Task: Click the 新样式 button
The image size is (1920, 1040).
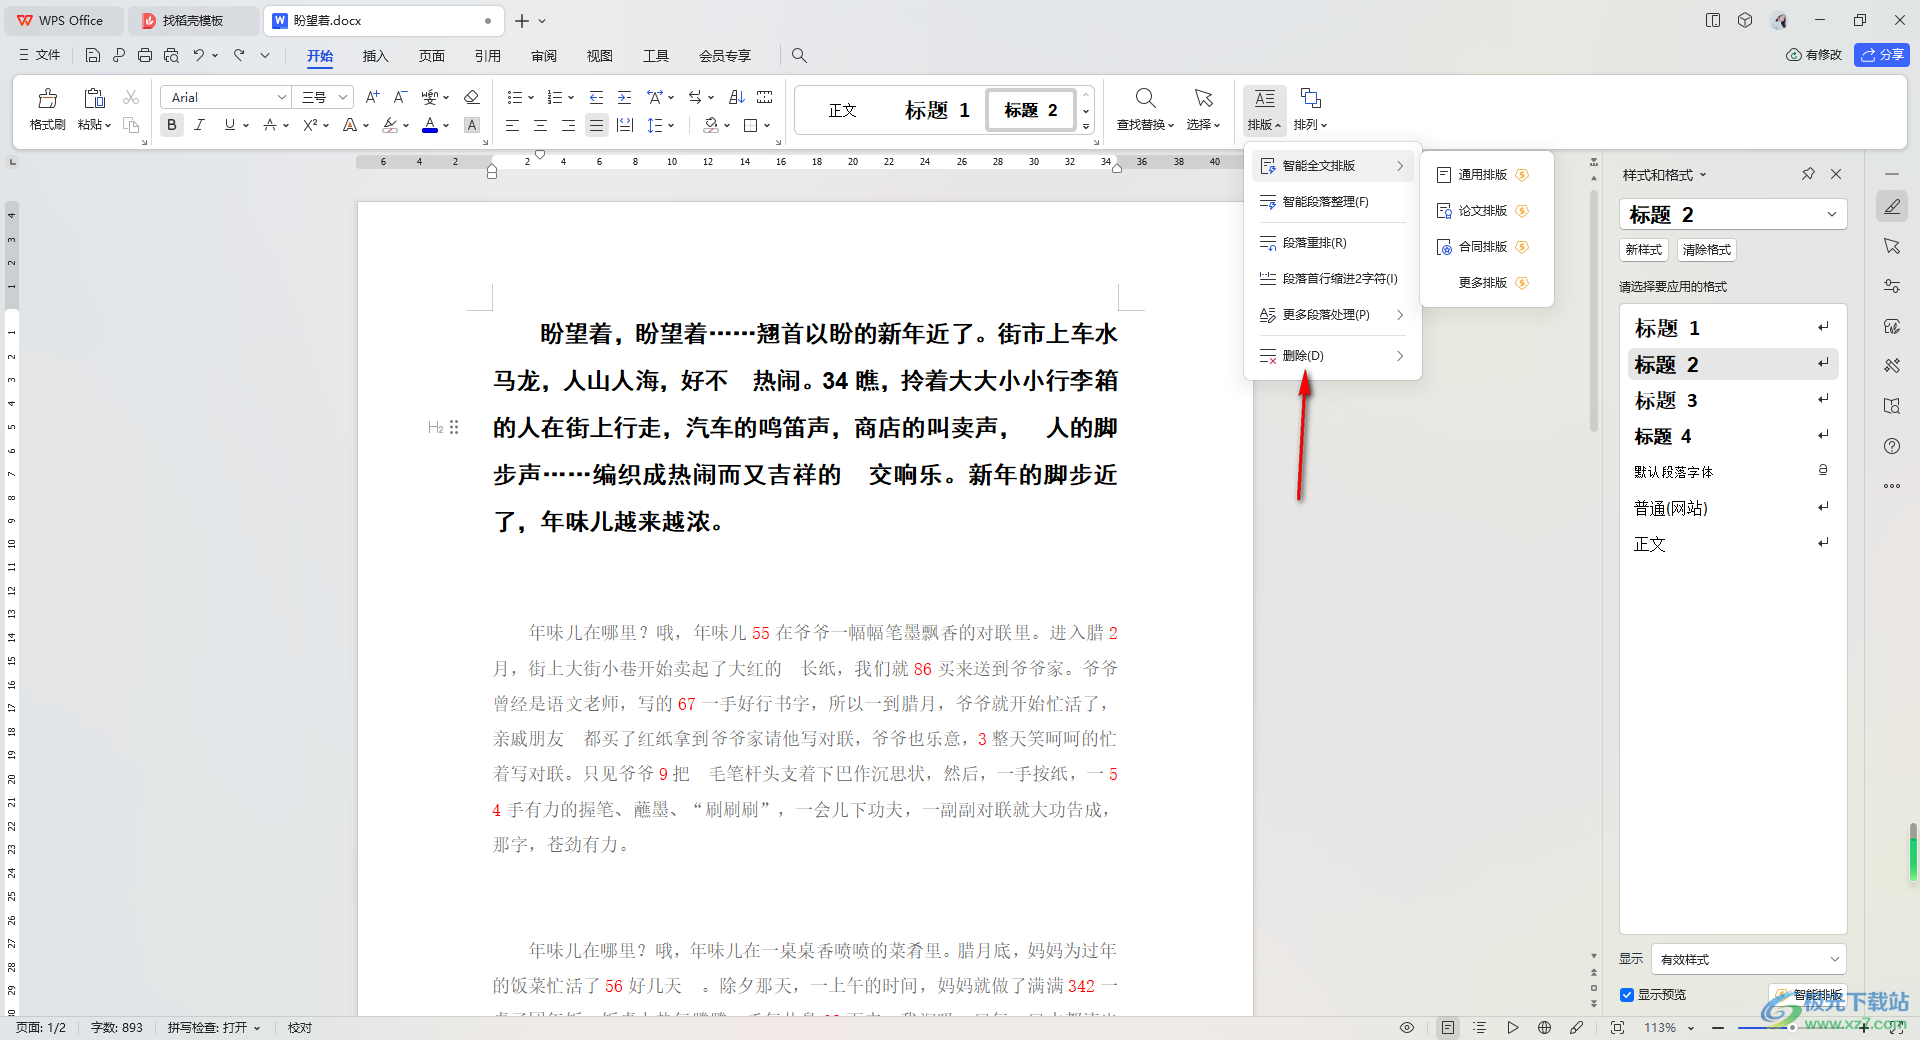Action: (1643, 250)
